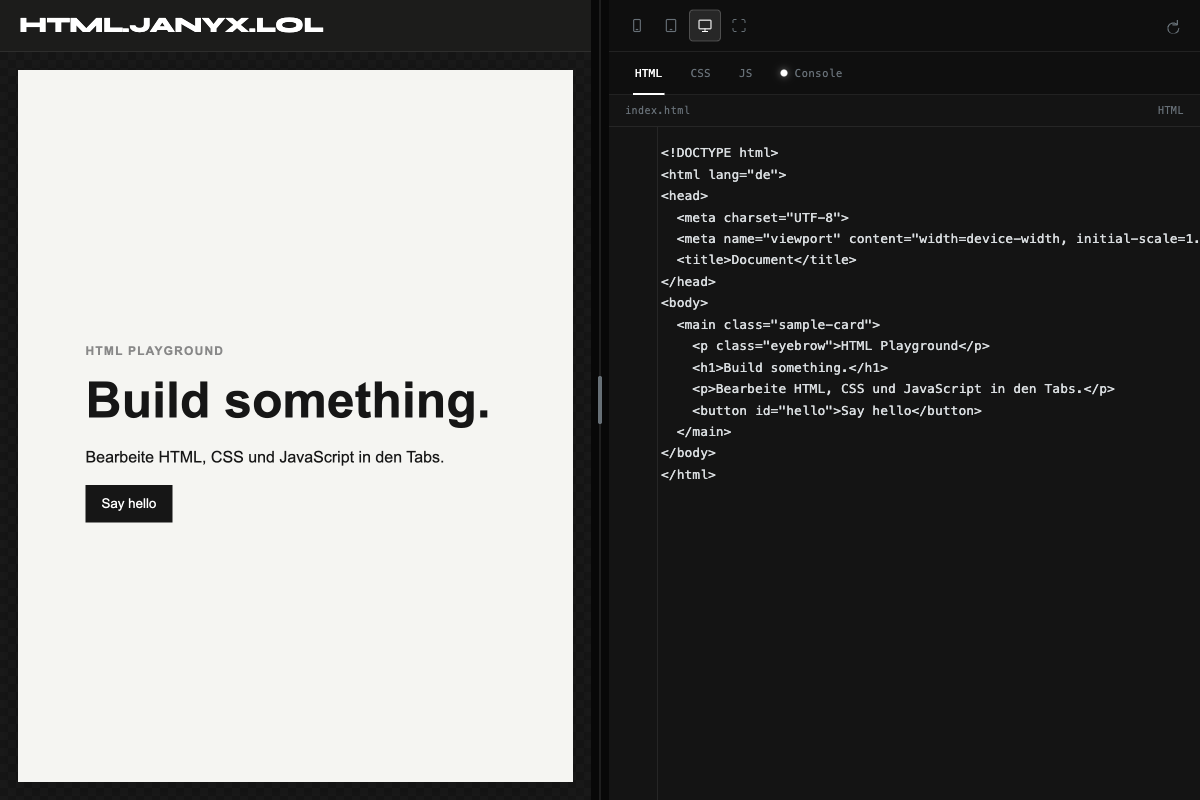Place cursor on the <html lang="de"> line
The width and height of the screenshot is (1200, 800).
723,174
